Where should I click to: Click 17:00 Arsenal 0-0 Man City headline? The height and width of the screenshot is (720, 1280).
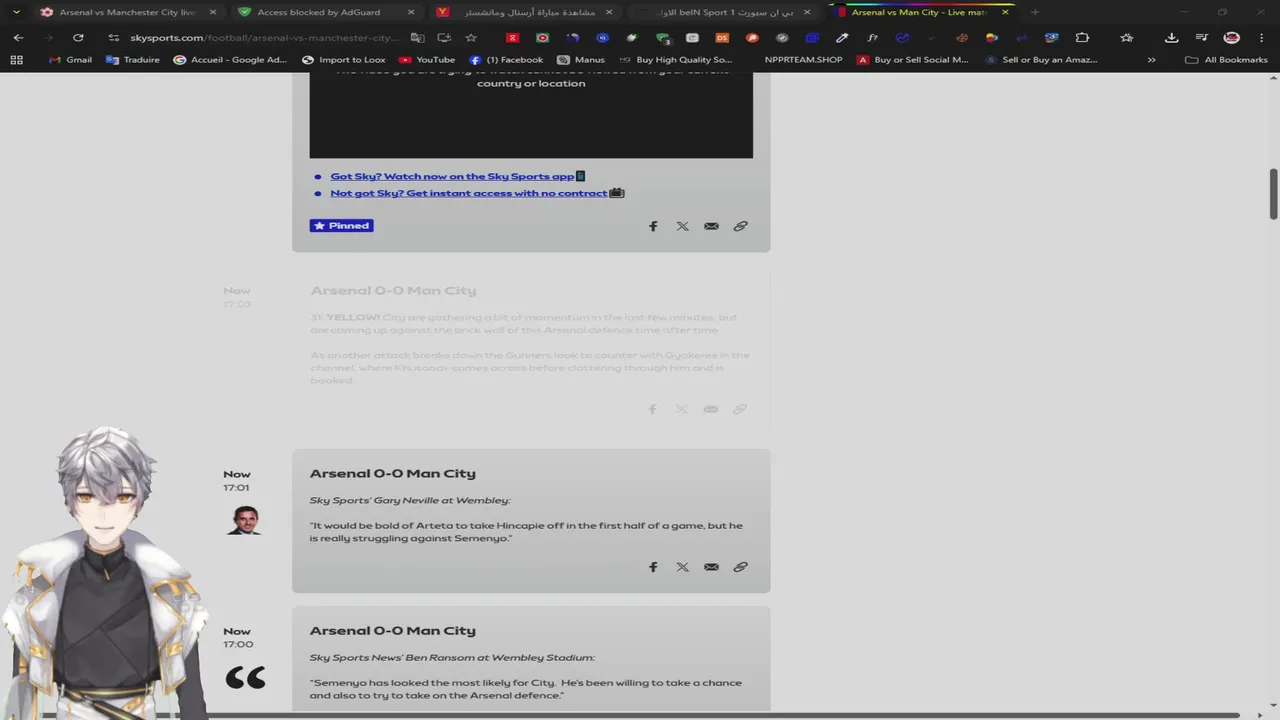pos(393,631)
